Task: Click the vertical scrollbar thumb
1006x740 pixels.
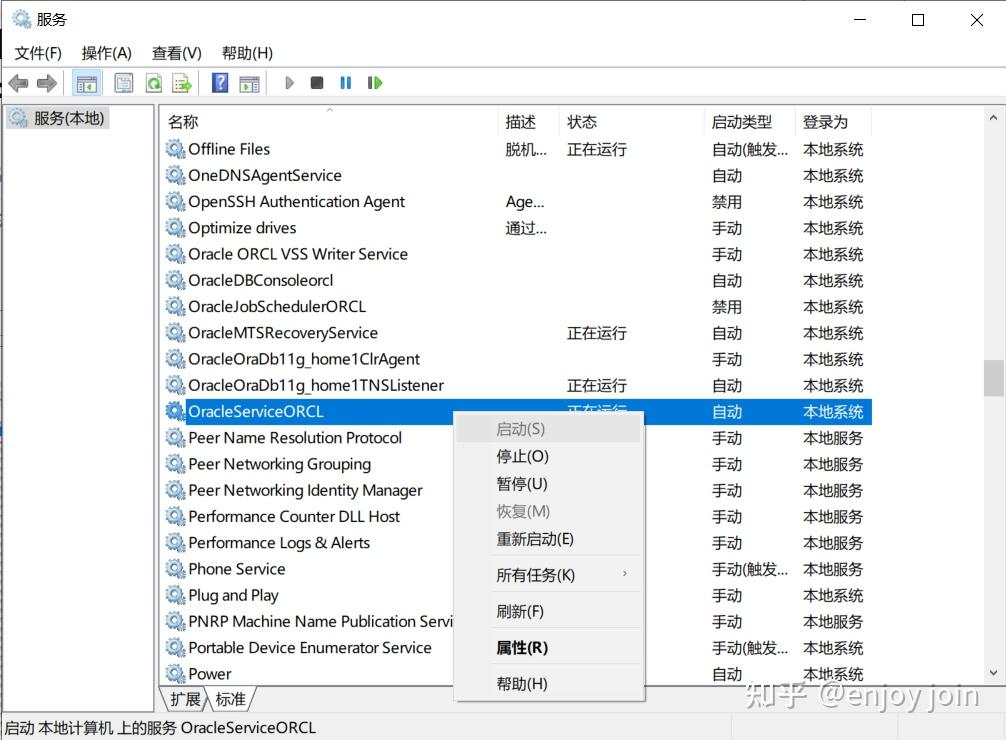Action: (x=993, y=378)
